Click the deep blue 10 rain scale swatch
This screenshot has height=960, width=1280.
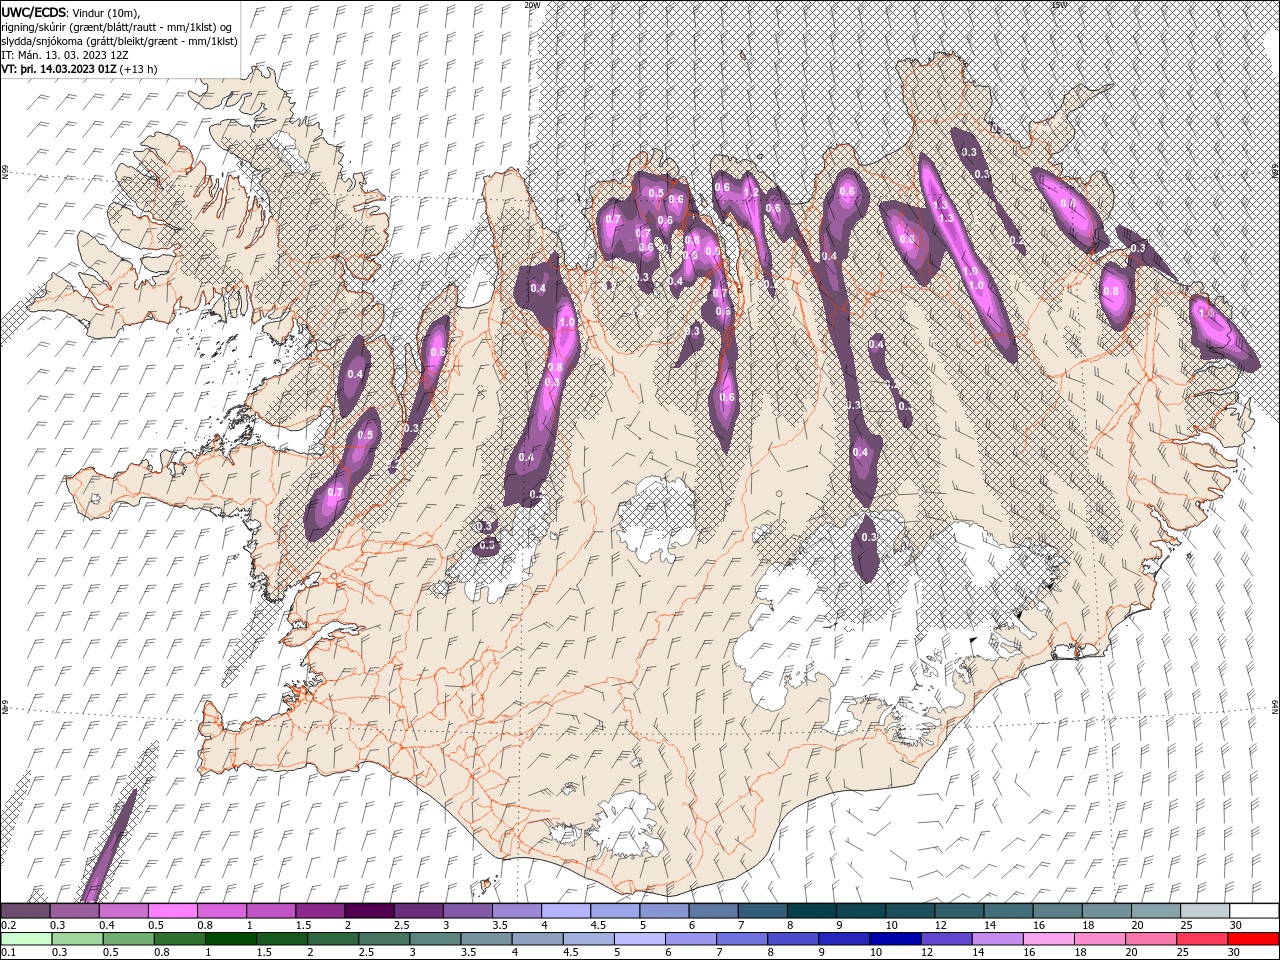pos(895,939)
